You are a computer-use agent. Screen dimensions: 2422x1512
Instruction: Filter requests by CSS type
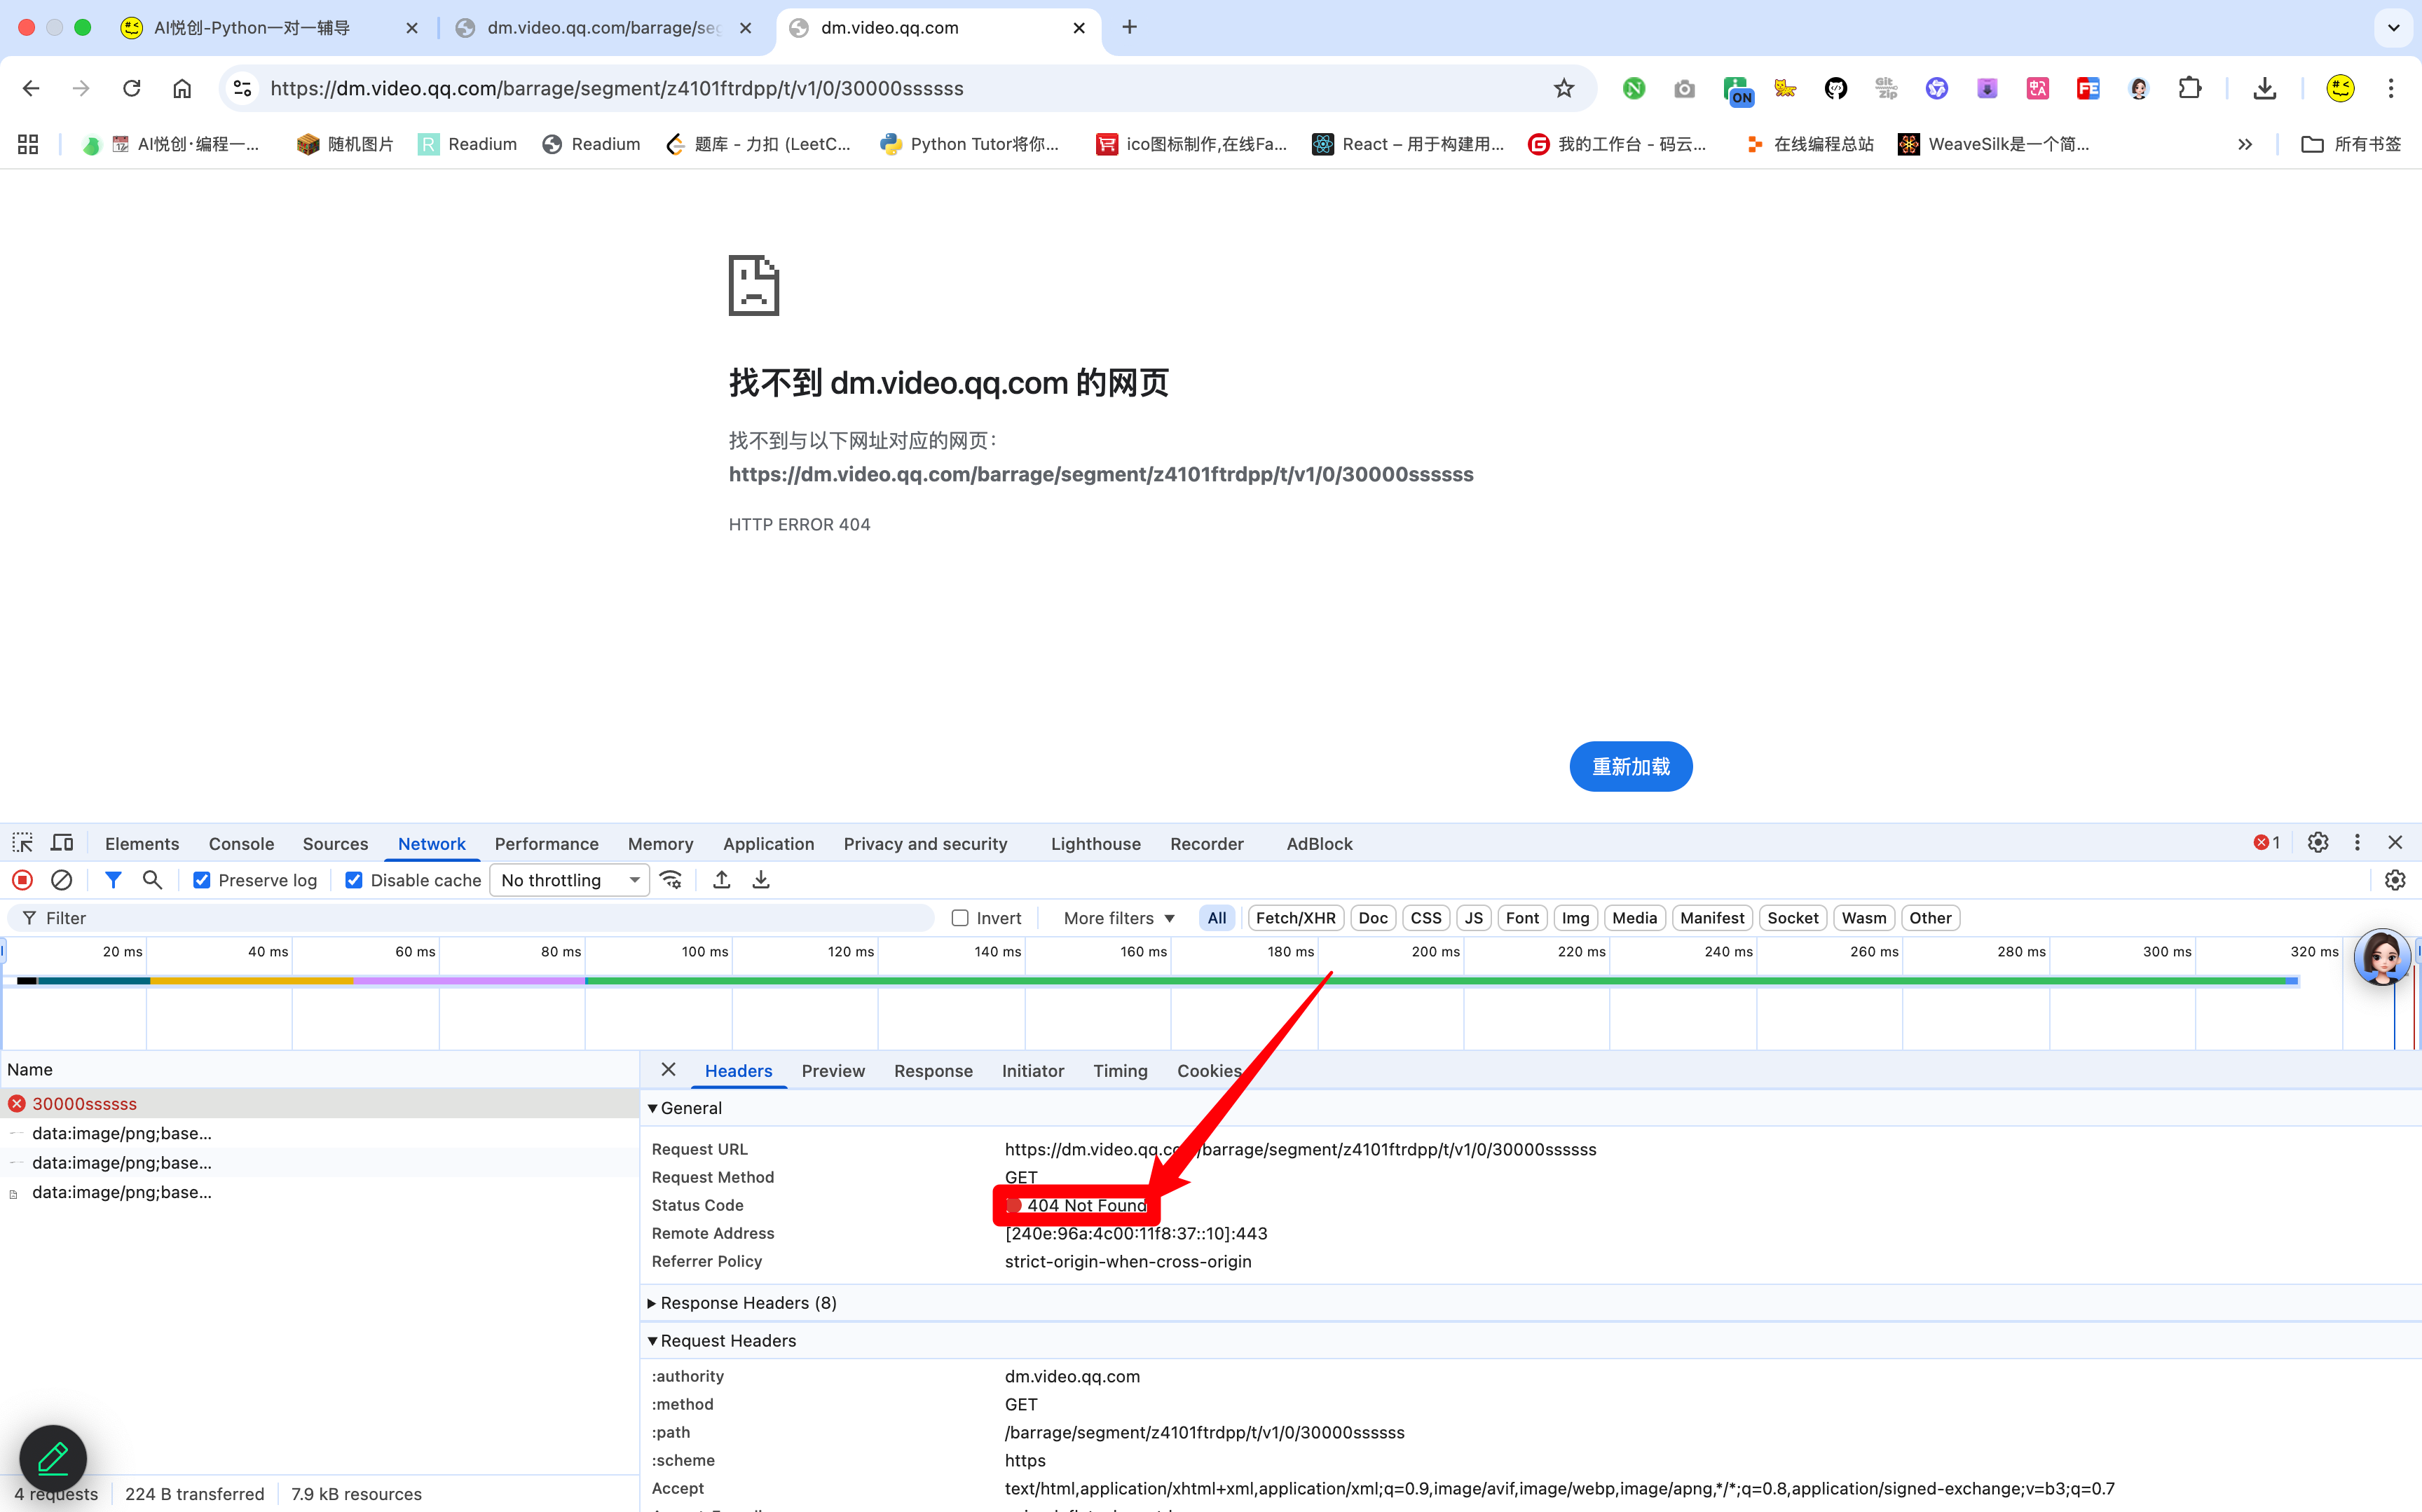1426,918
